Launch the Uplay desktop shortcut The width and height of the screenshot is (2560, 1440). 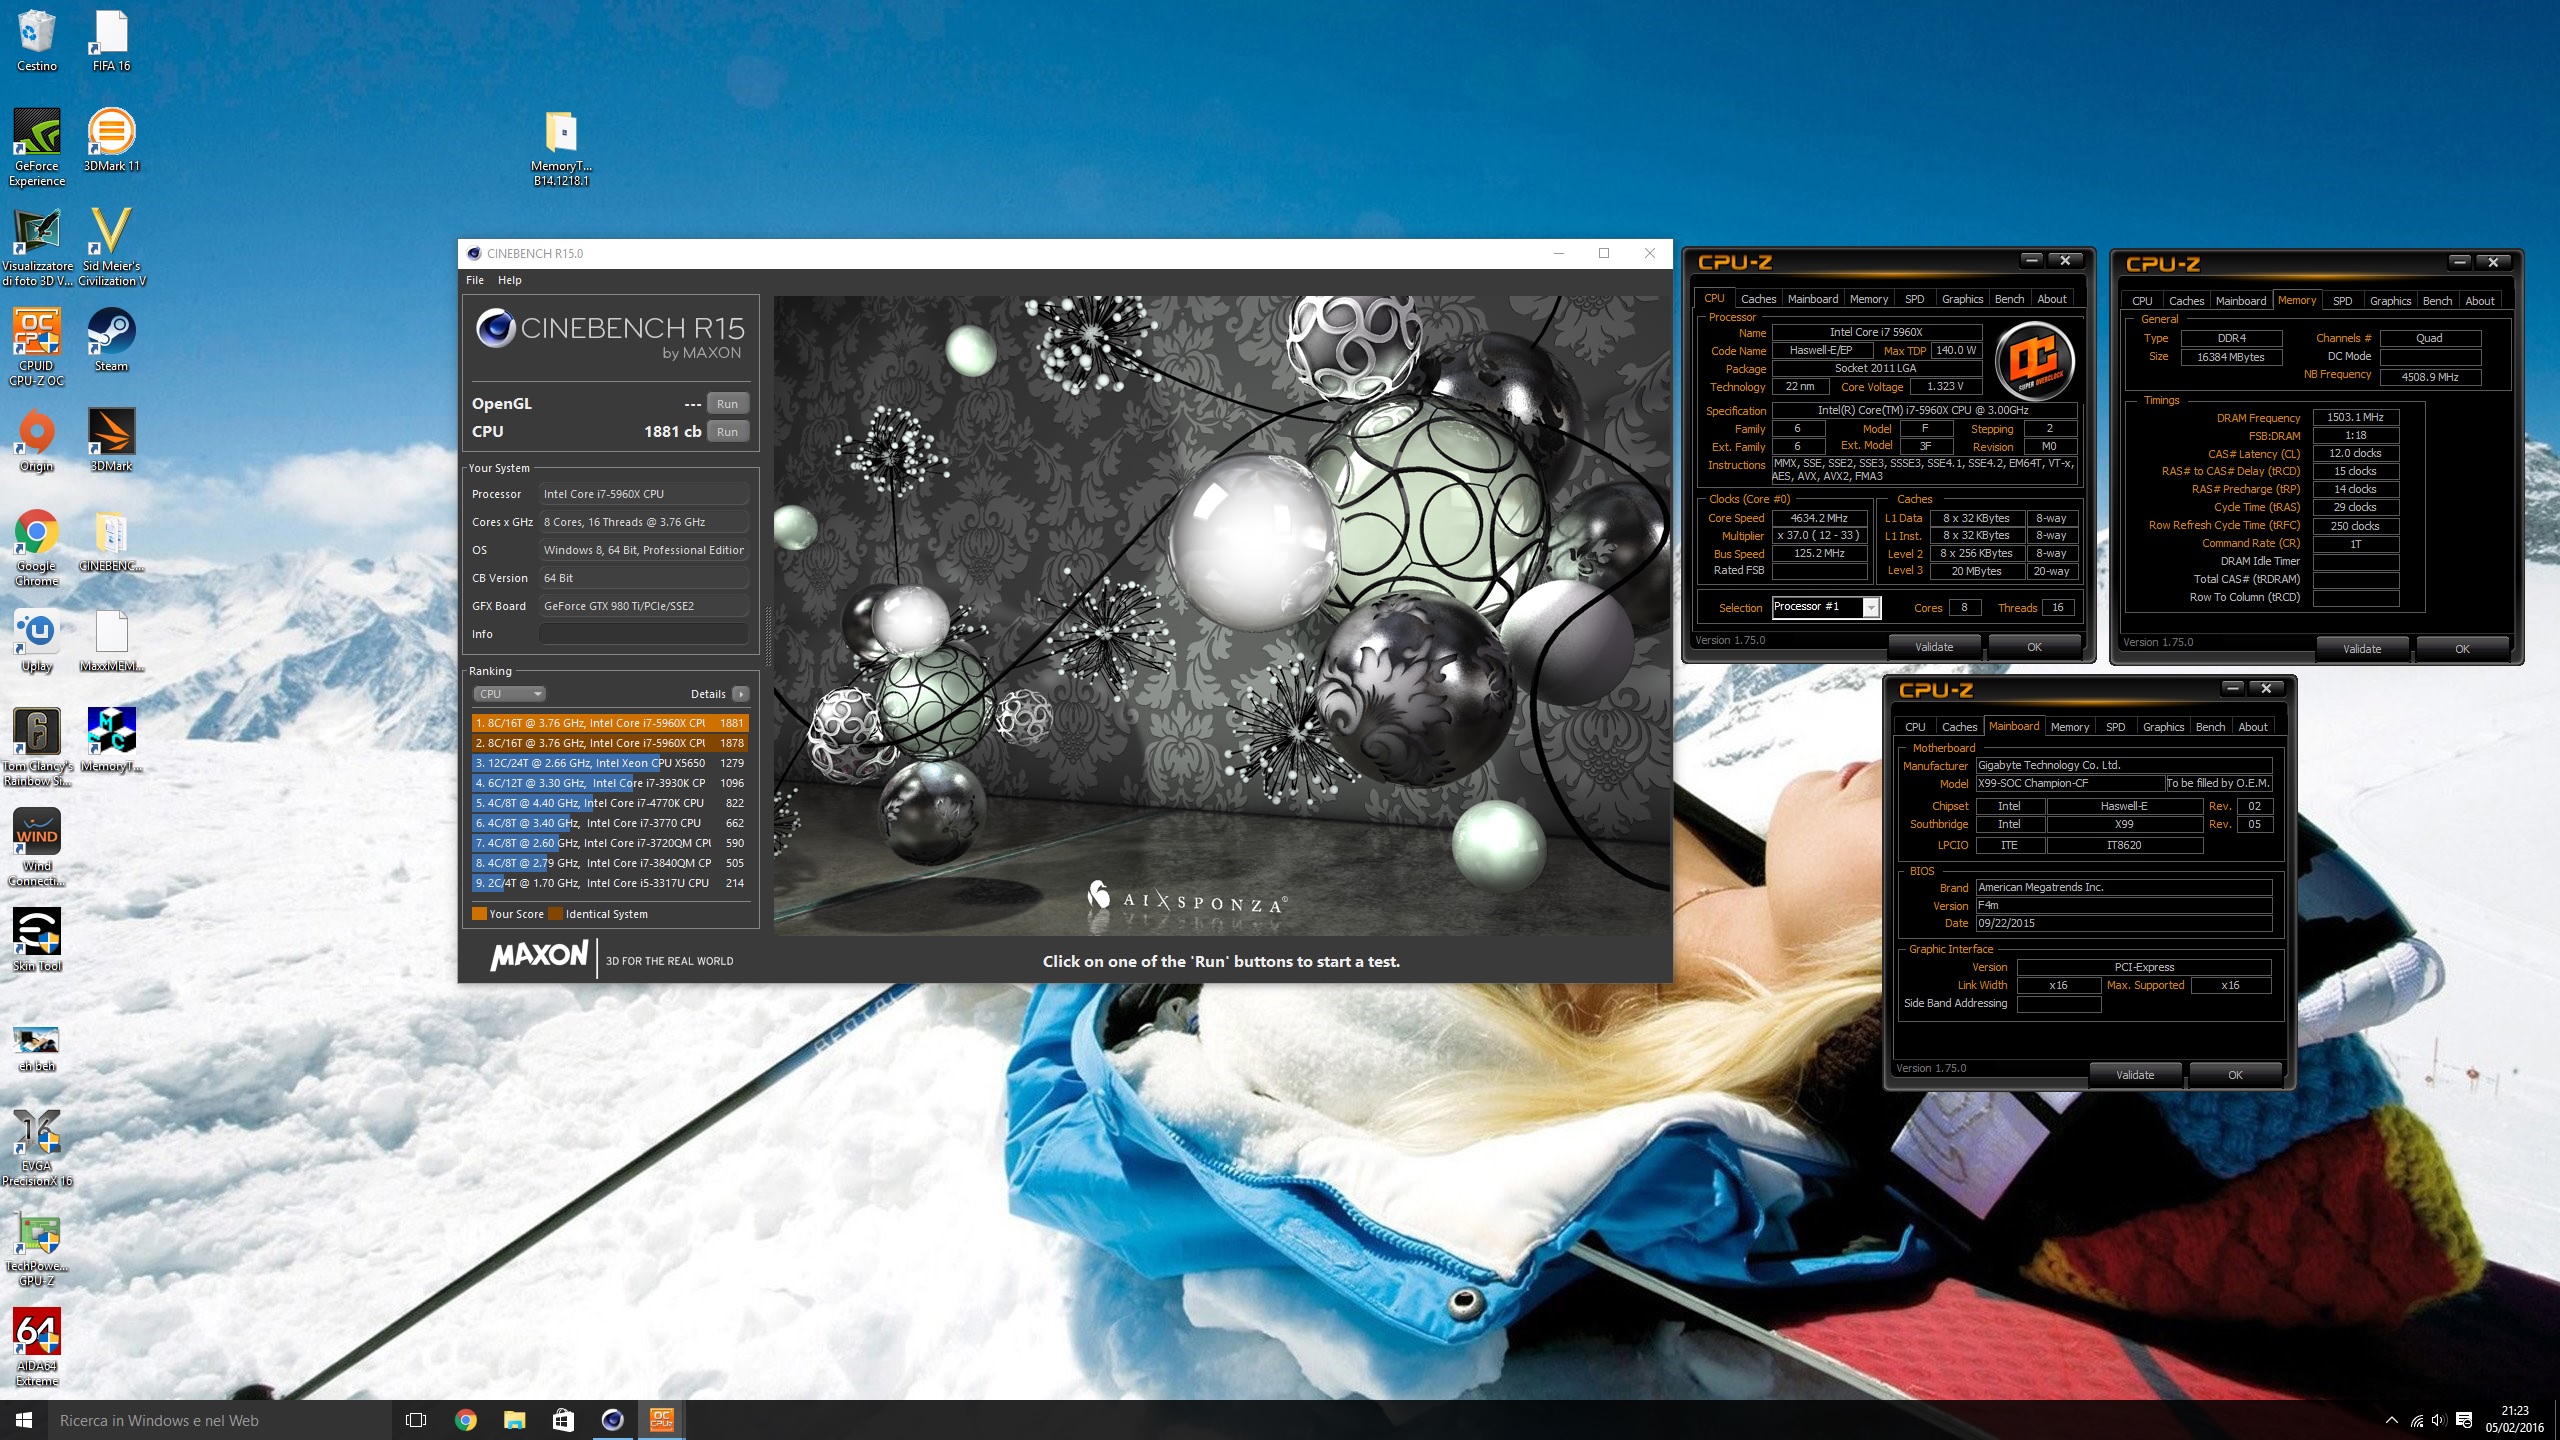[x=37, y=640]
